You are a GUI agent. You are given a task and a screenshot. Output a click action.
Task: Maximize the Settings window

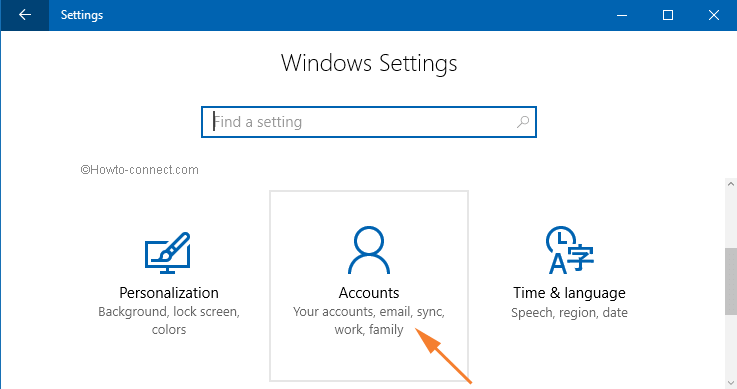pos(667,15)
